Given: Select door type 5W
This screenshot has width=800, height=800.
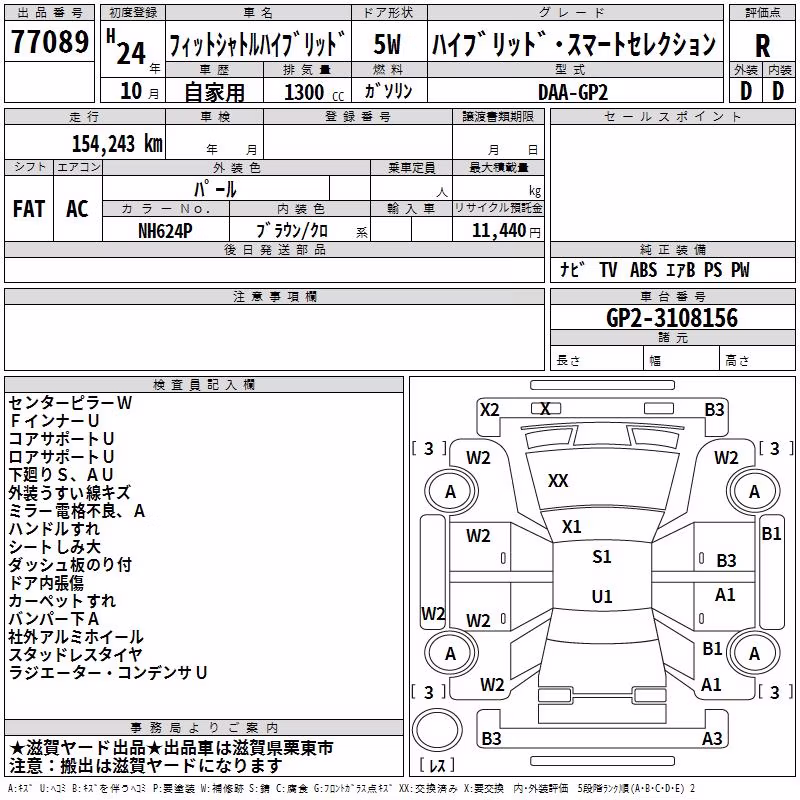Looking at the screenshot, I should (387, 44).
